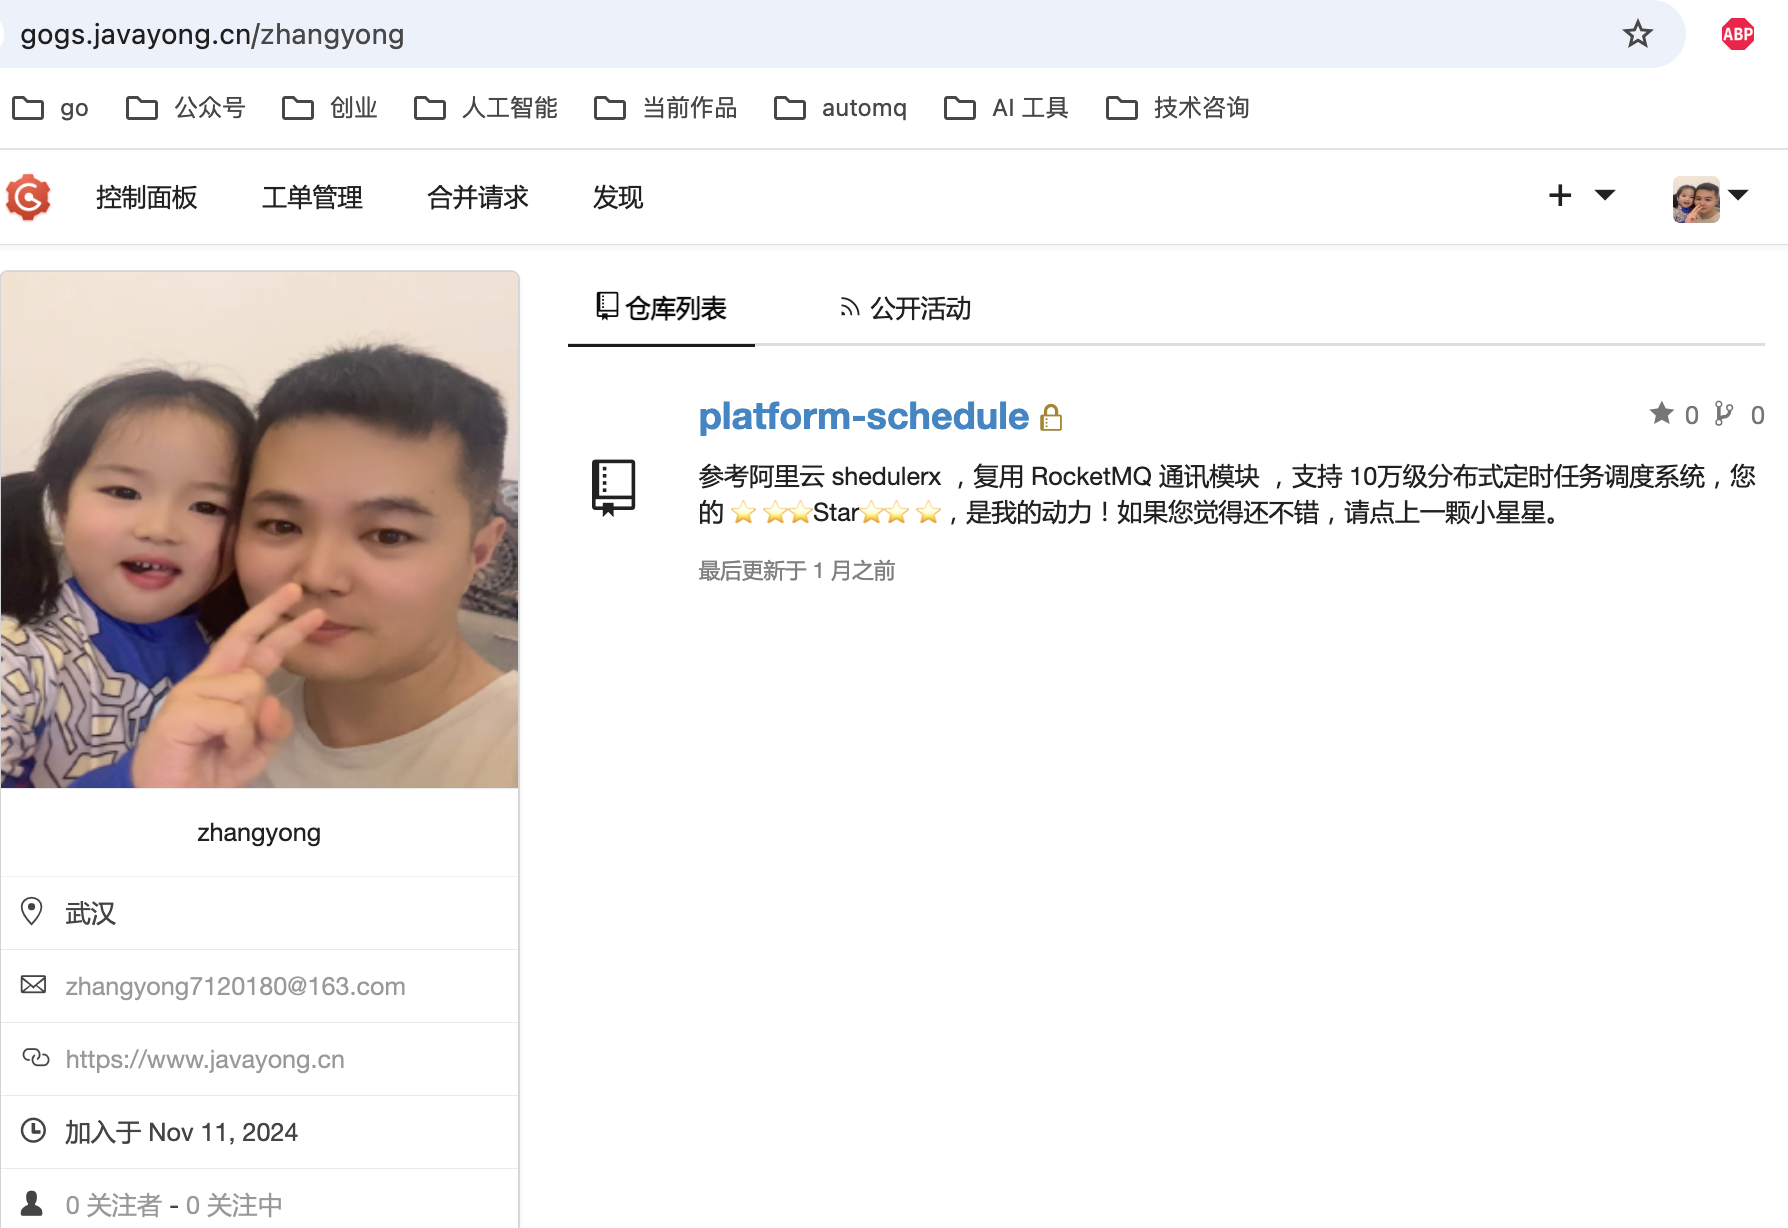Viewport: 1788px width, 1228px height.
Task: Go to 控制面板 in the navigation bar
Action: 147,198
